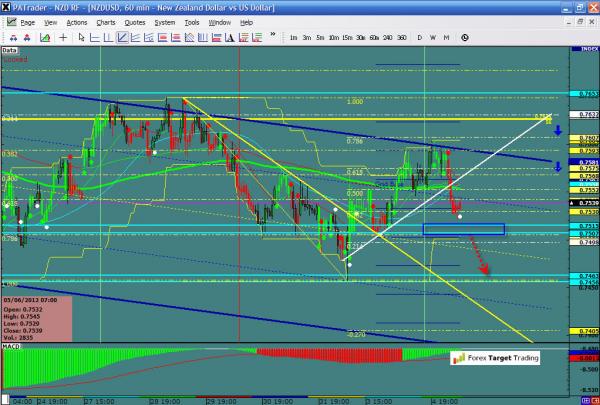Select the diagonal channel lines tool
Viewport: 600px width, 405px height.
tap(189, 38)
